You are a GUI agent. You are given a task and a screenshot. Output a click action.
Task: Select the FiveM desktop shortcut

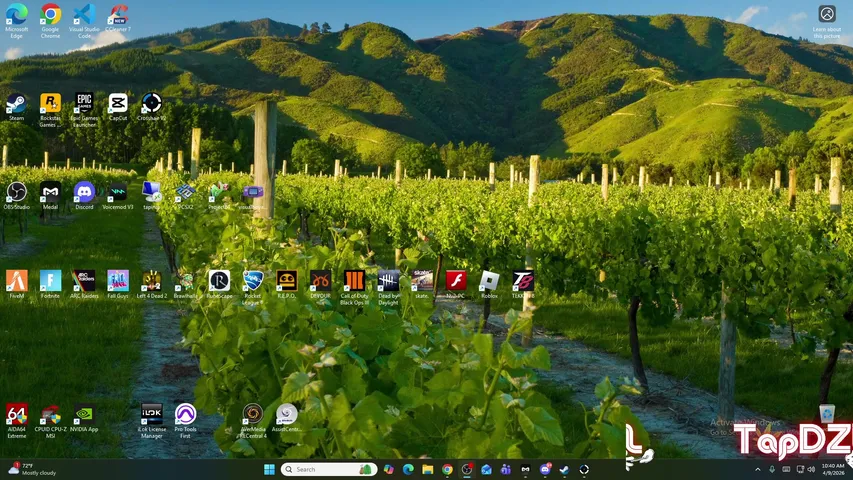click(x=16, y=284)
